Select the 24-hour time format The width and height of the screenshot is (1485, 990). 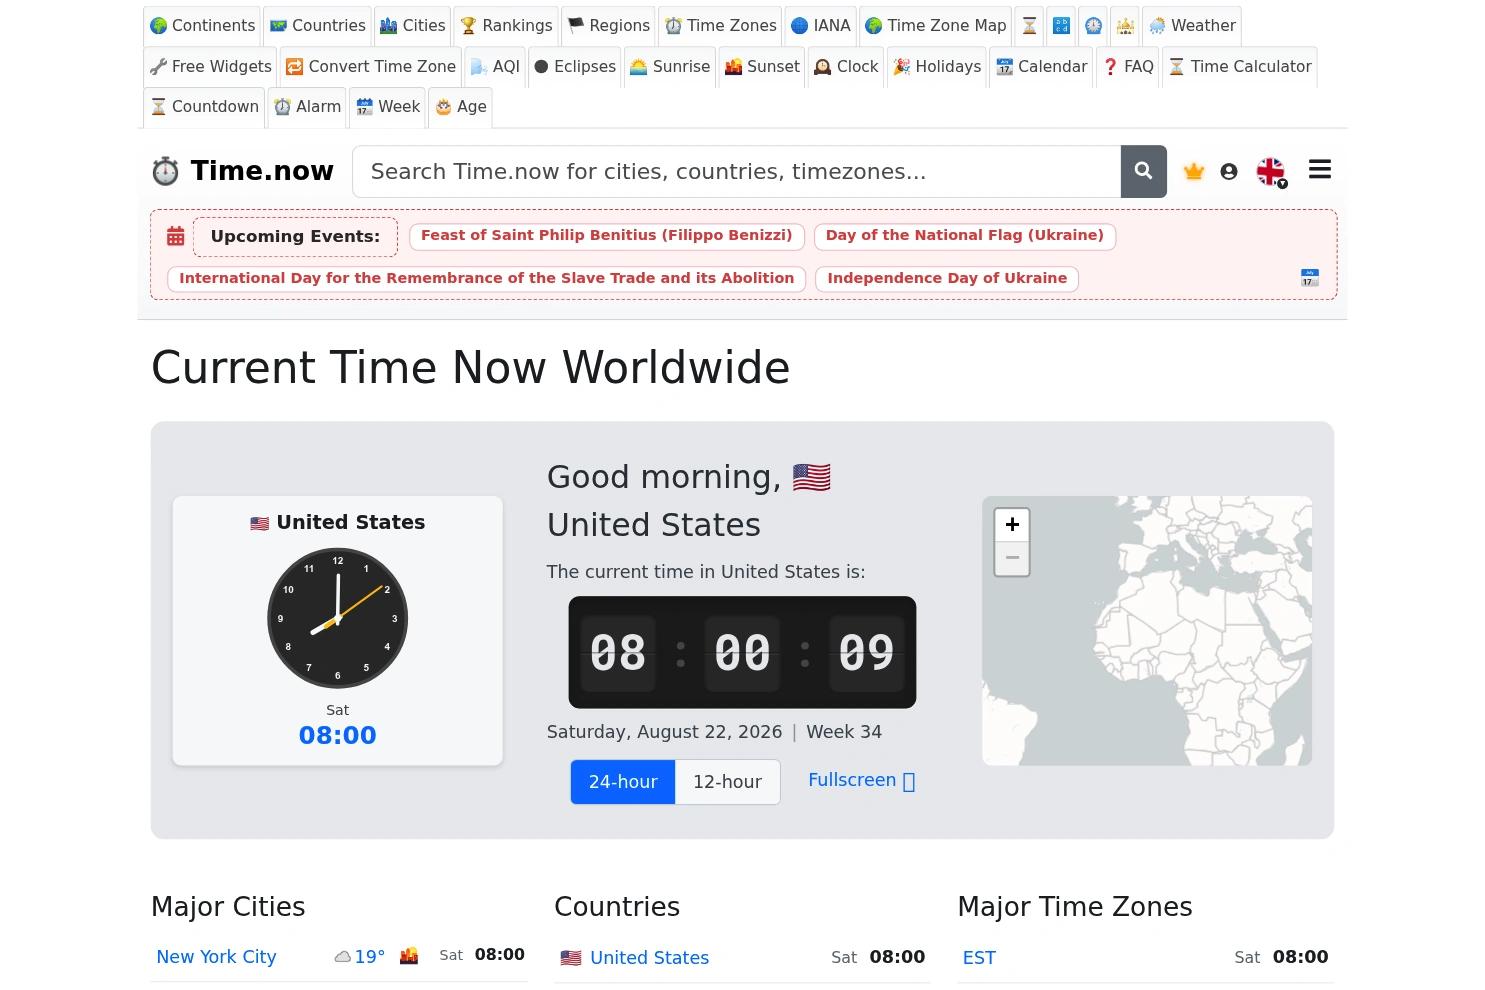pyautogui.click(x=623, y=782)
